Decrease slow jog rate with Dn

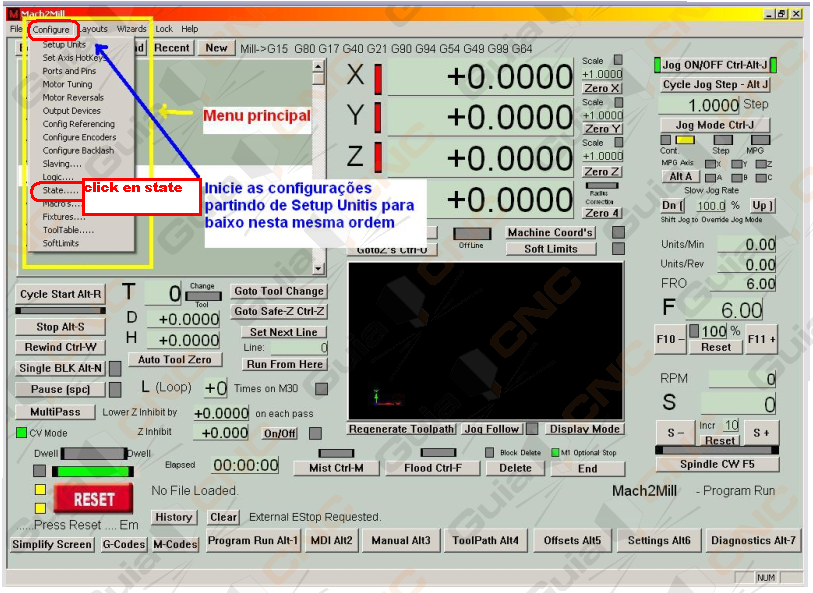coord(672,205)
